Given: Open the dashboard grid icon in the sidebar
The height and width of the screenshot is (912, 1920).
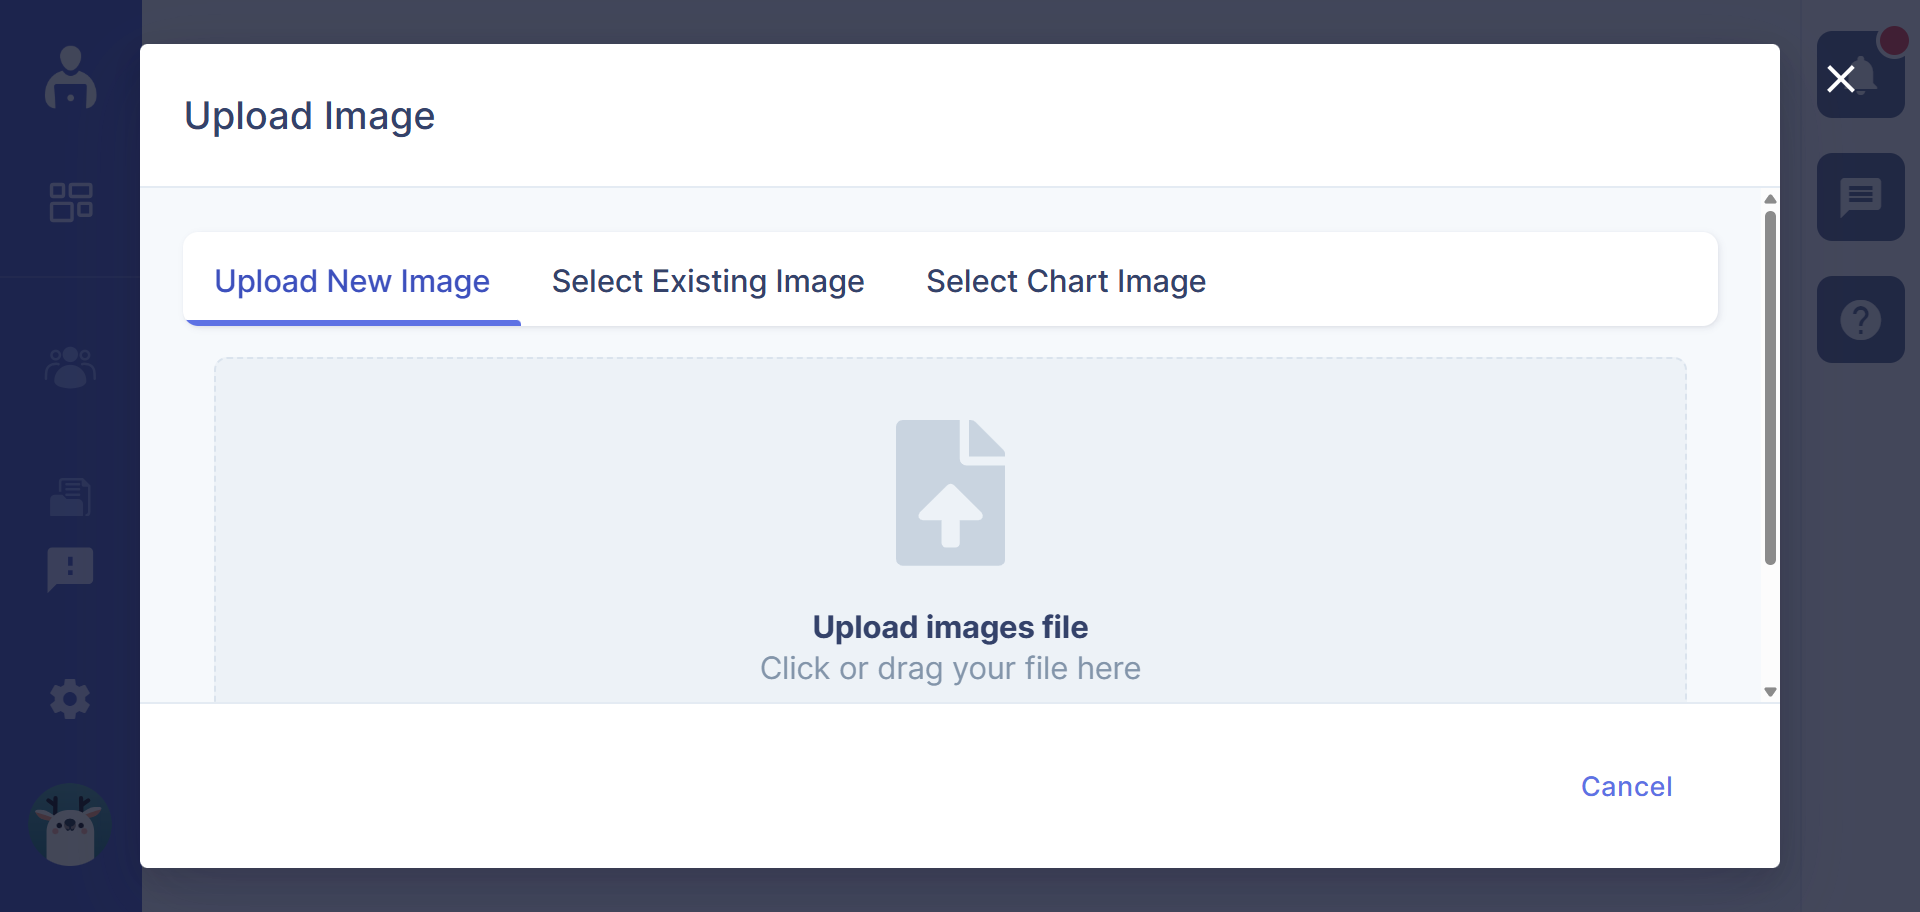Looking at the screenshot, I should point(70,202).
